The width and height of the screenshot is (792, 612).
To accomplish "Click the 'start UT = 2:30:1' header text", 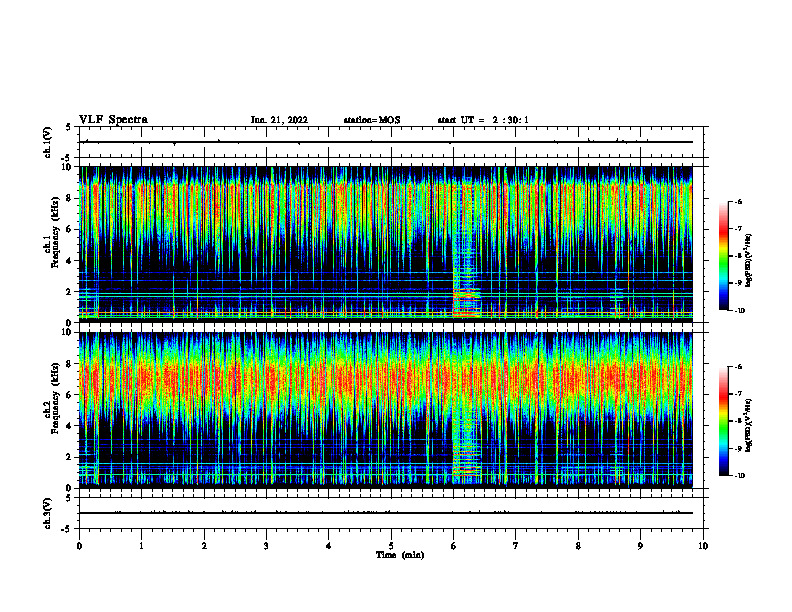I will click(483, 120).
